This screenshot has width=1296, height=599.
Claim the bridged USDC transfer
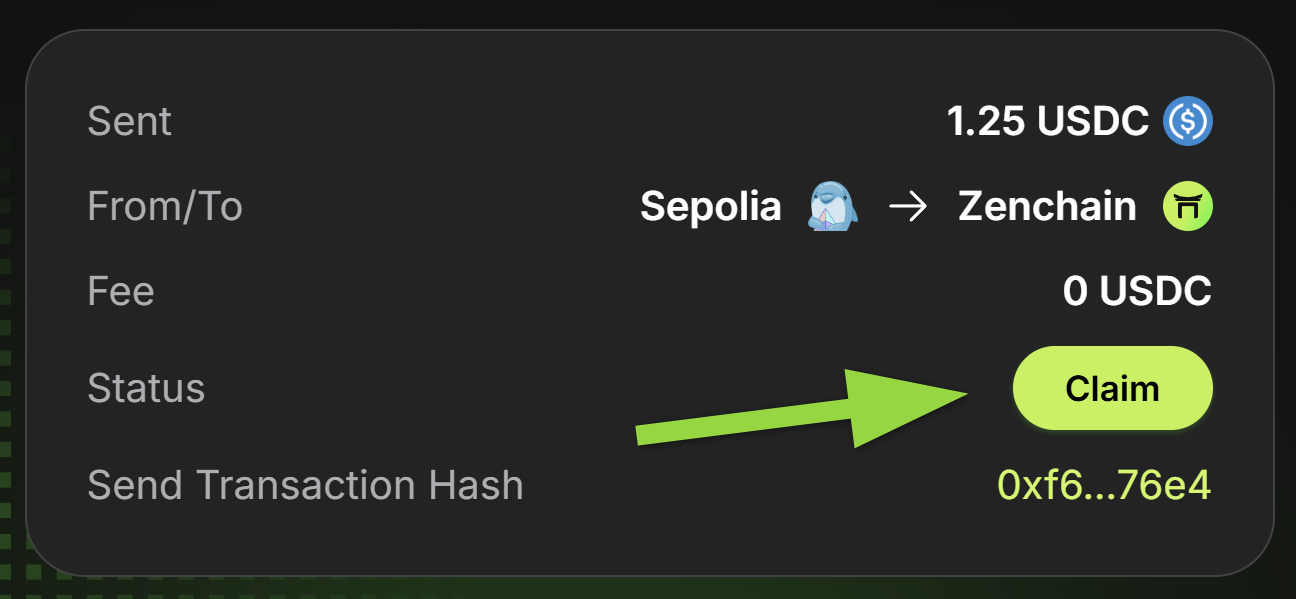point(1113,388)
